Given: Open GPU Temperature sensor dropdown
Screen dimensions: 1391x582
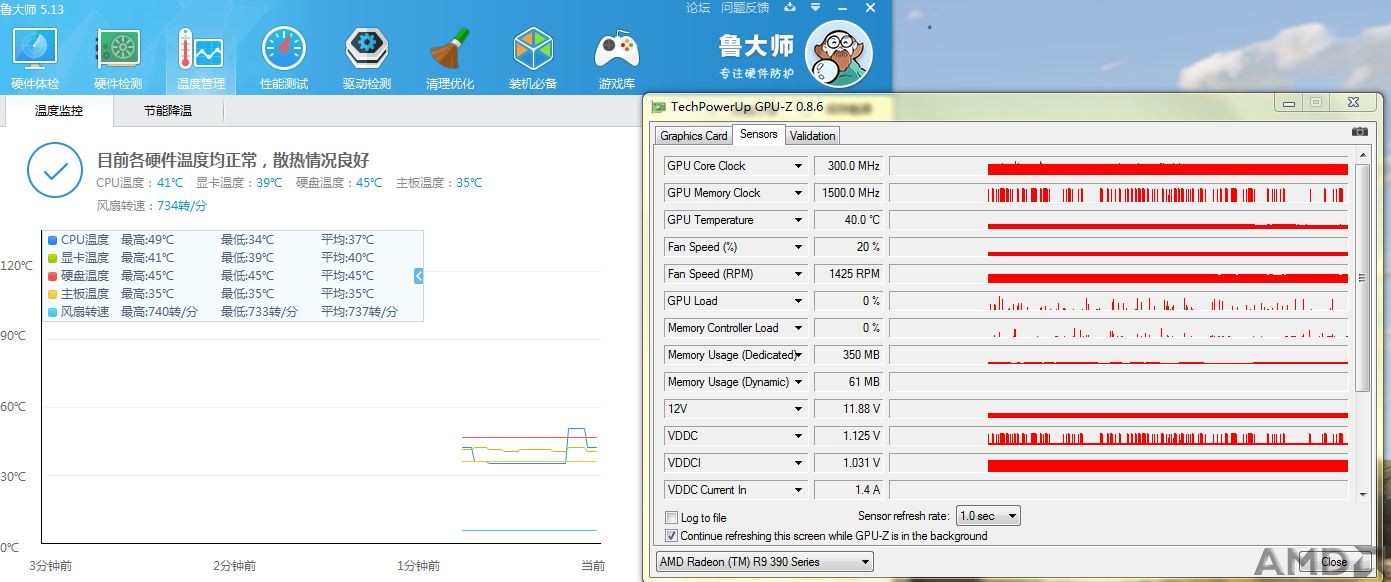Looking at the screenshot, I should (x=798, y=220).
